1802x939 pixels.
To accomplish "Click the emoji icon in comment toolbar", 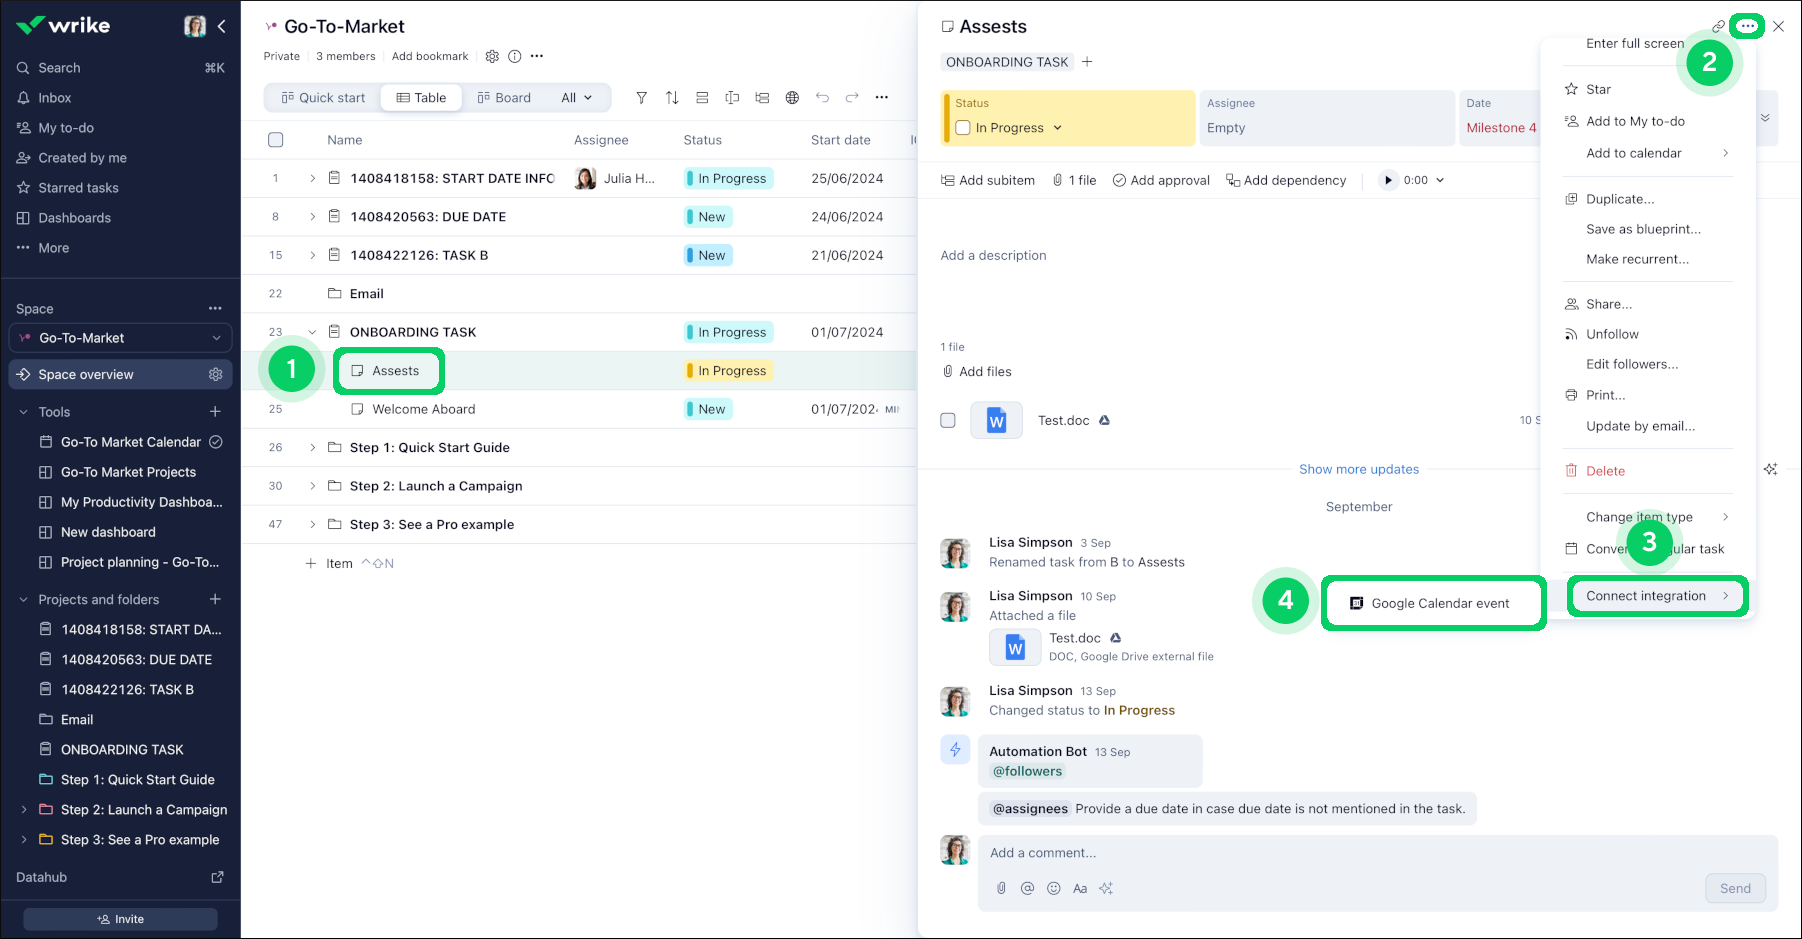I will pos(1053,888).
